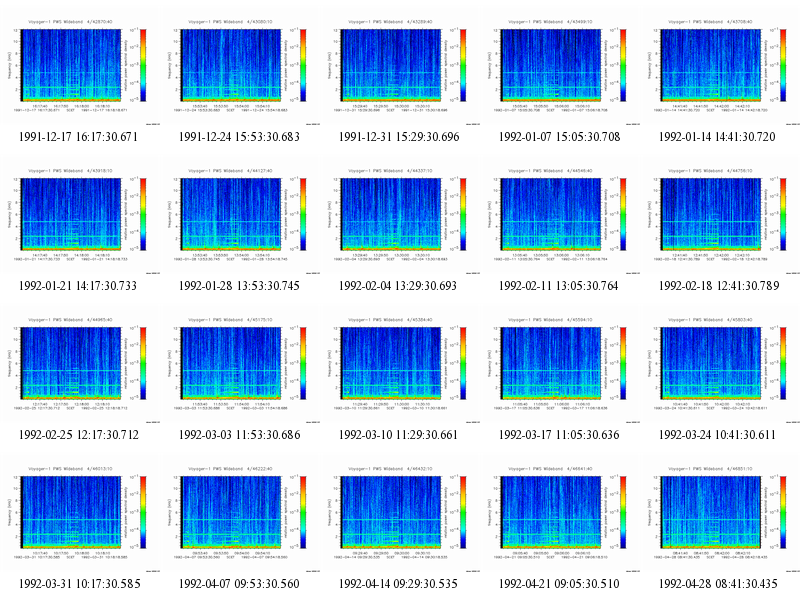Click the caption text 1992-01-14 14:41:30.720
Image resolution: width=800 pixels, height=596 pixels.
click(x=717, y=137)
